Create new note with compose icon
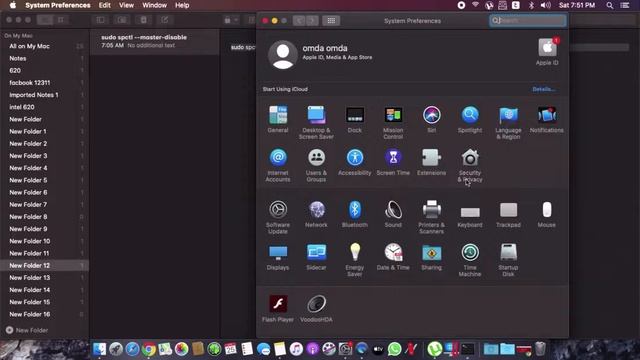The height and width of the screenshot is (360, 640). (164, 20)
